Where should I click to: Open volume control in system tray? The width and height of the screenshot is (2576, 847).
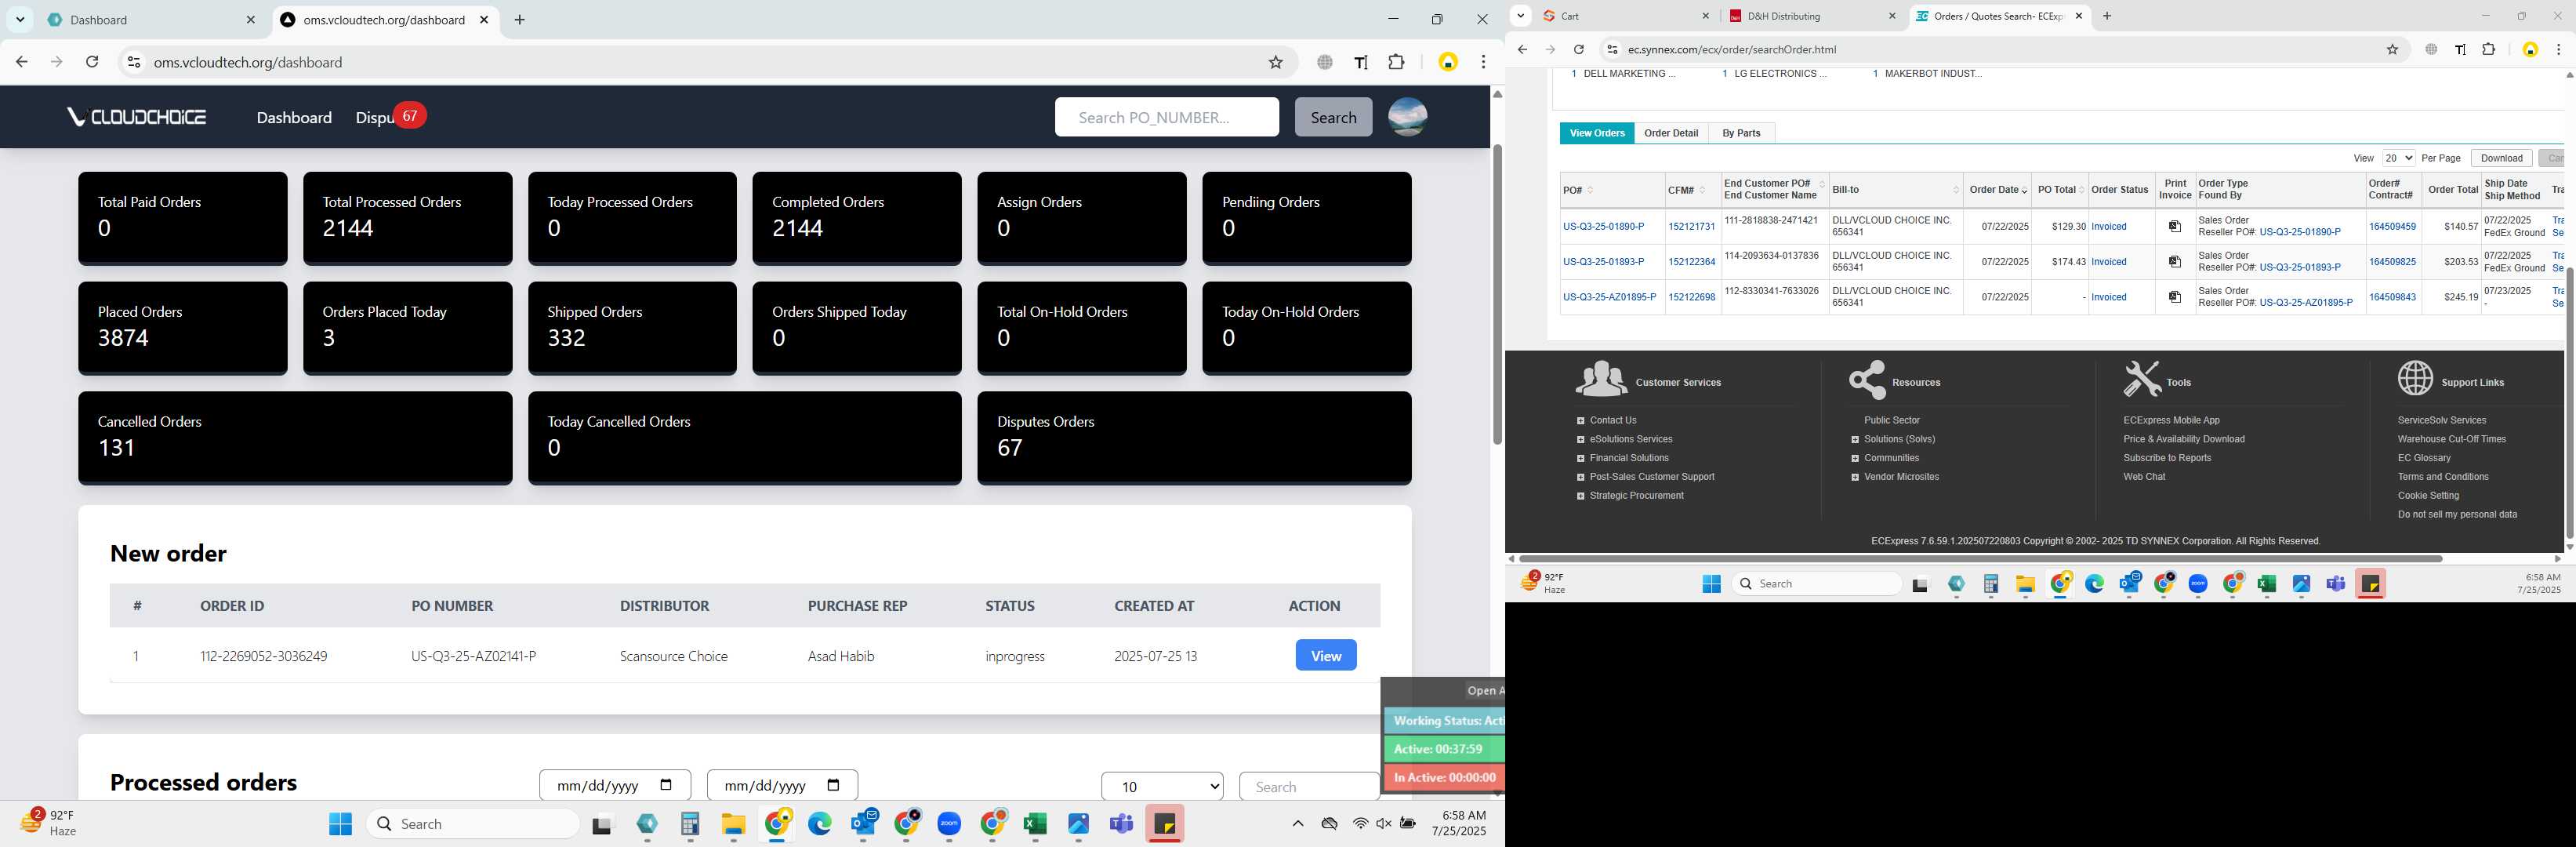point(1384,824)
